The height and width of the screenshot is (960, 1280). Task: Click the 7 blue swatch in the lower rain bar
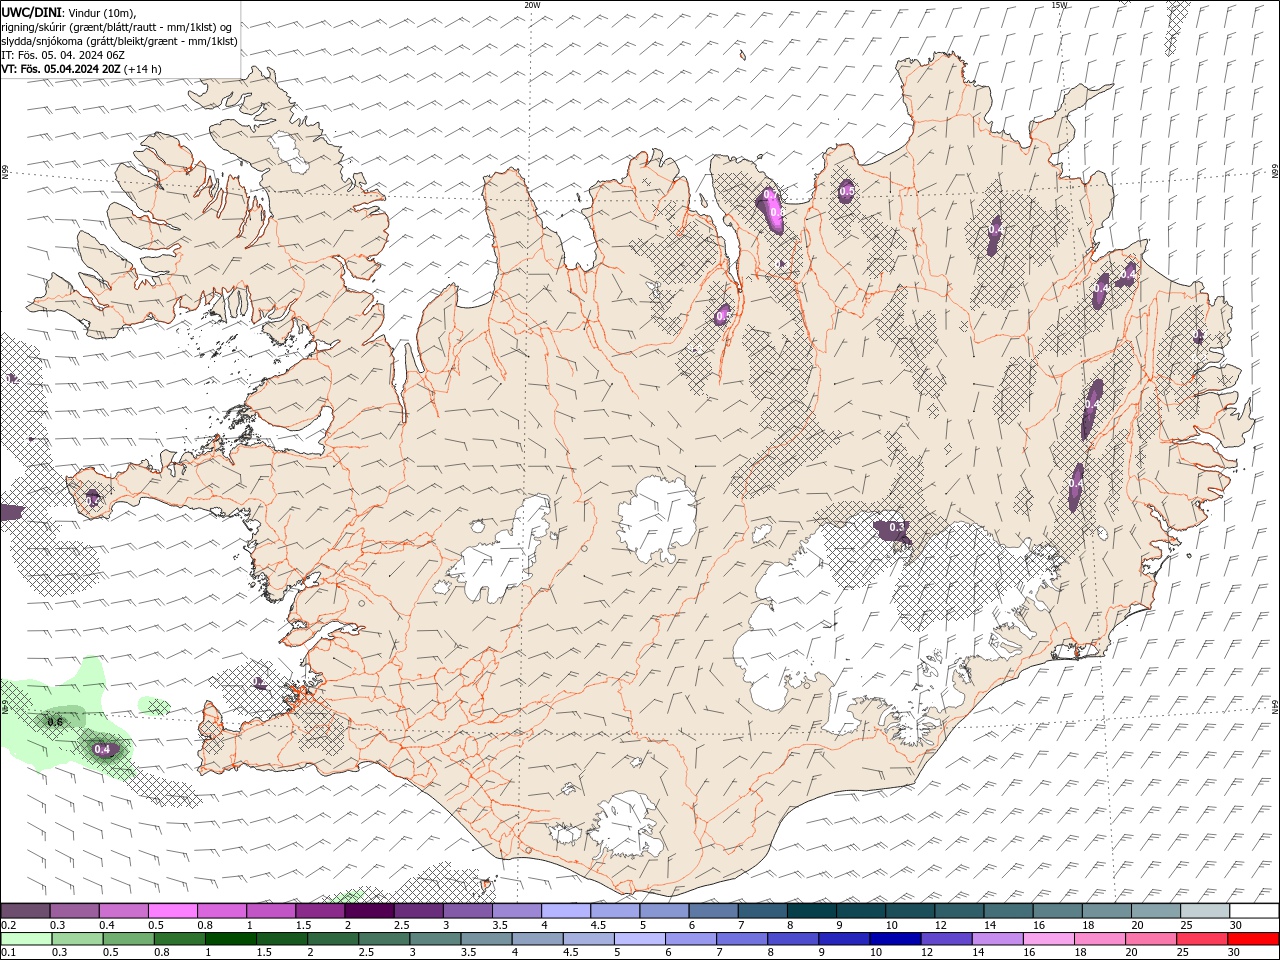[741, 939]
